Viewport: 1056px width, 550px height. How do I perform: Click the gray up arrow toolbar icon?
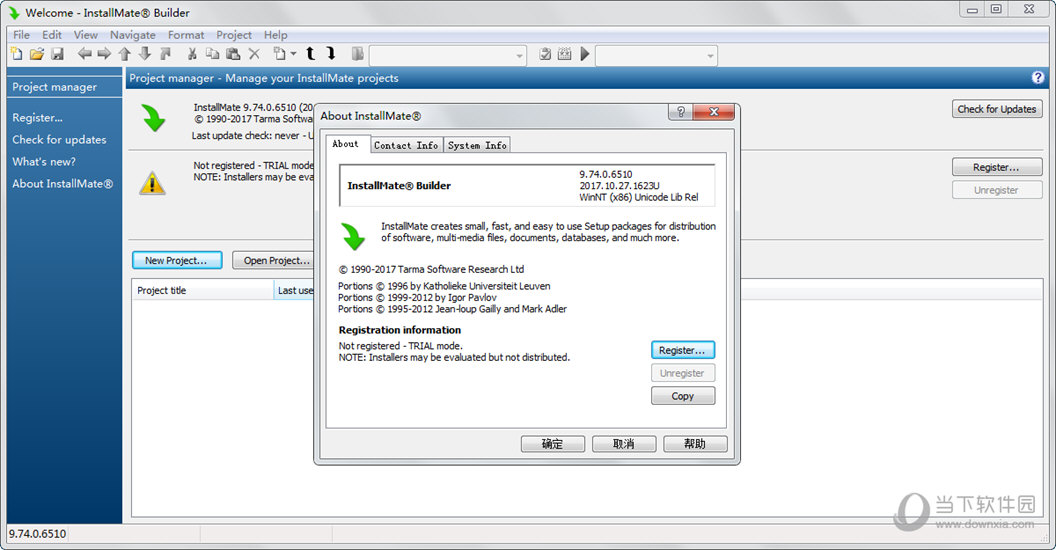(x=125, y=54)
